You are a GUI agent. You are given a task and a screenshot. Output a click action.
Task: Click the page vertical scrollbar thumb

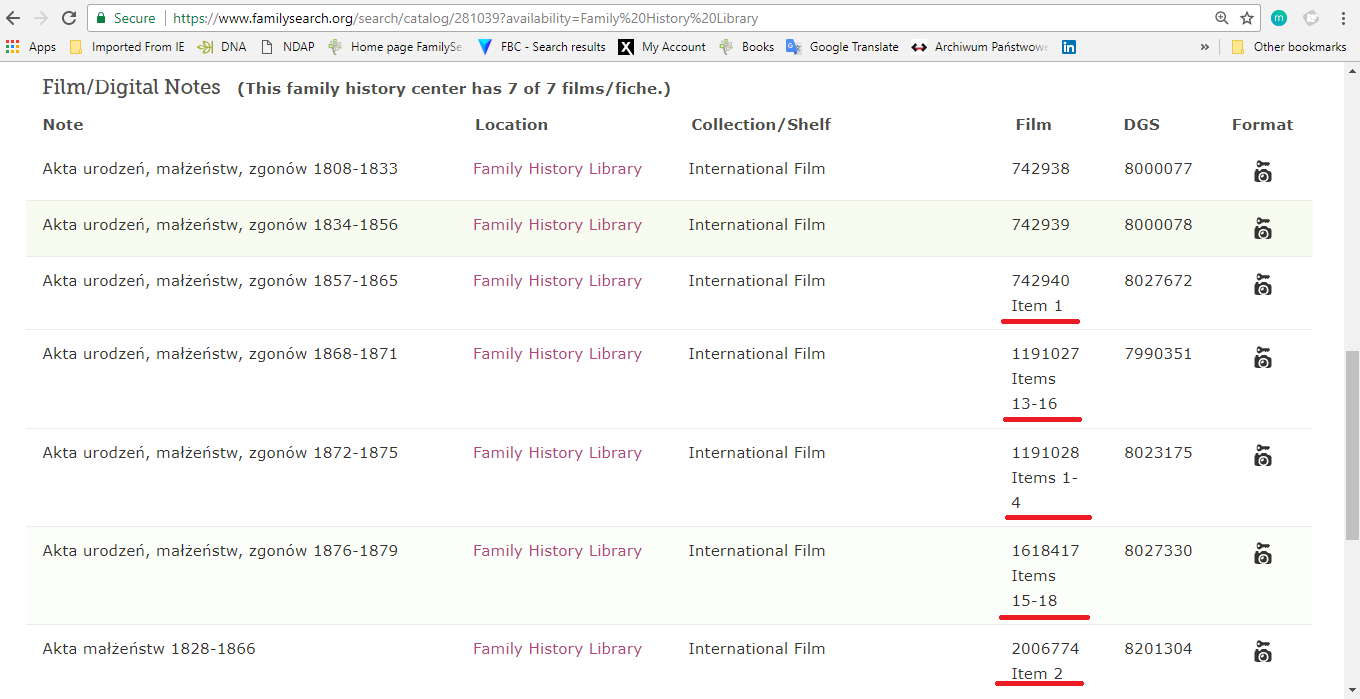click(x=1351, y=445)
